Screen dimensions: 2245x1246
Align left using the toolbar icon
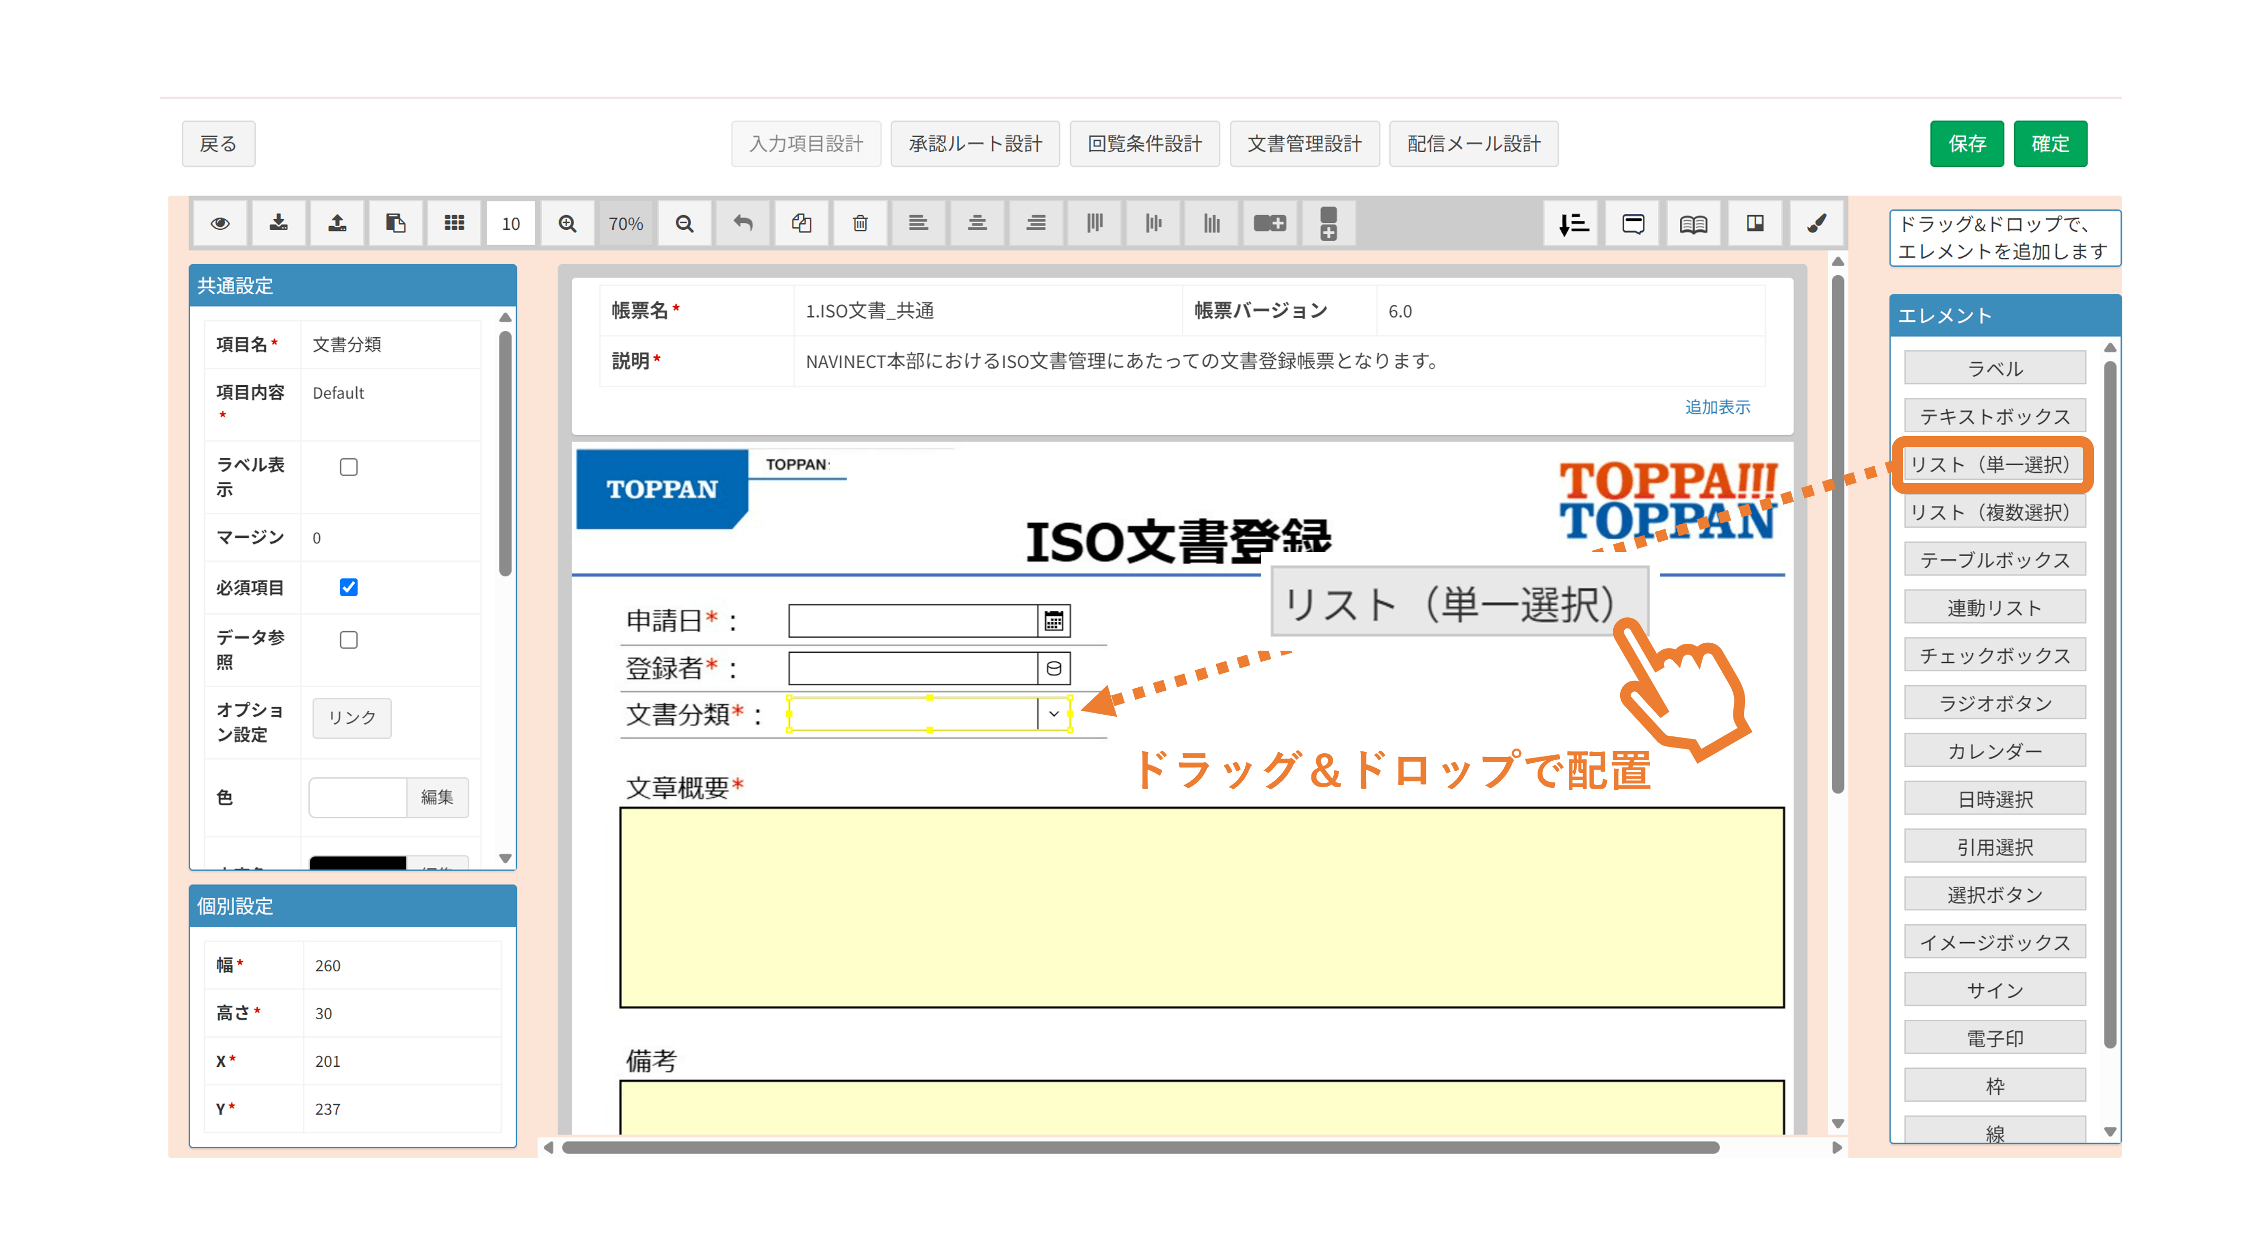pos(918,223)
